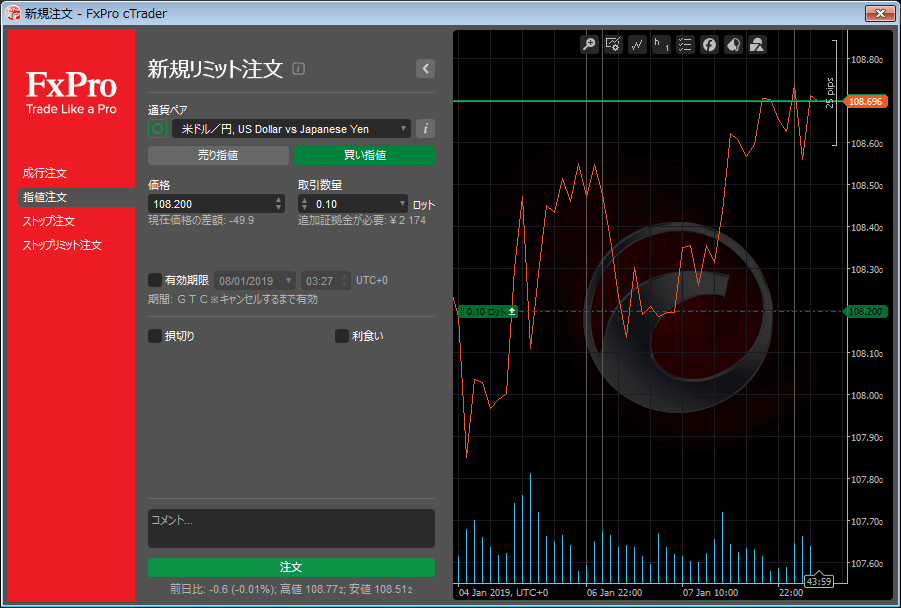Click the price stepper arrows

click(279, 203)
